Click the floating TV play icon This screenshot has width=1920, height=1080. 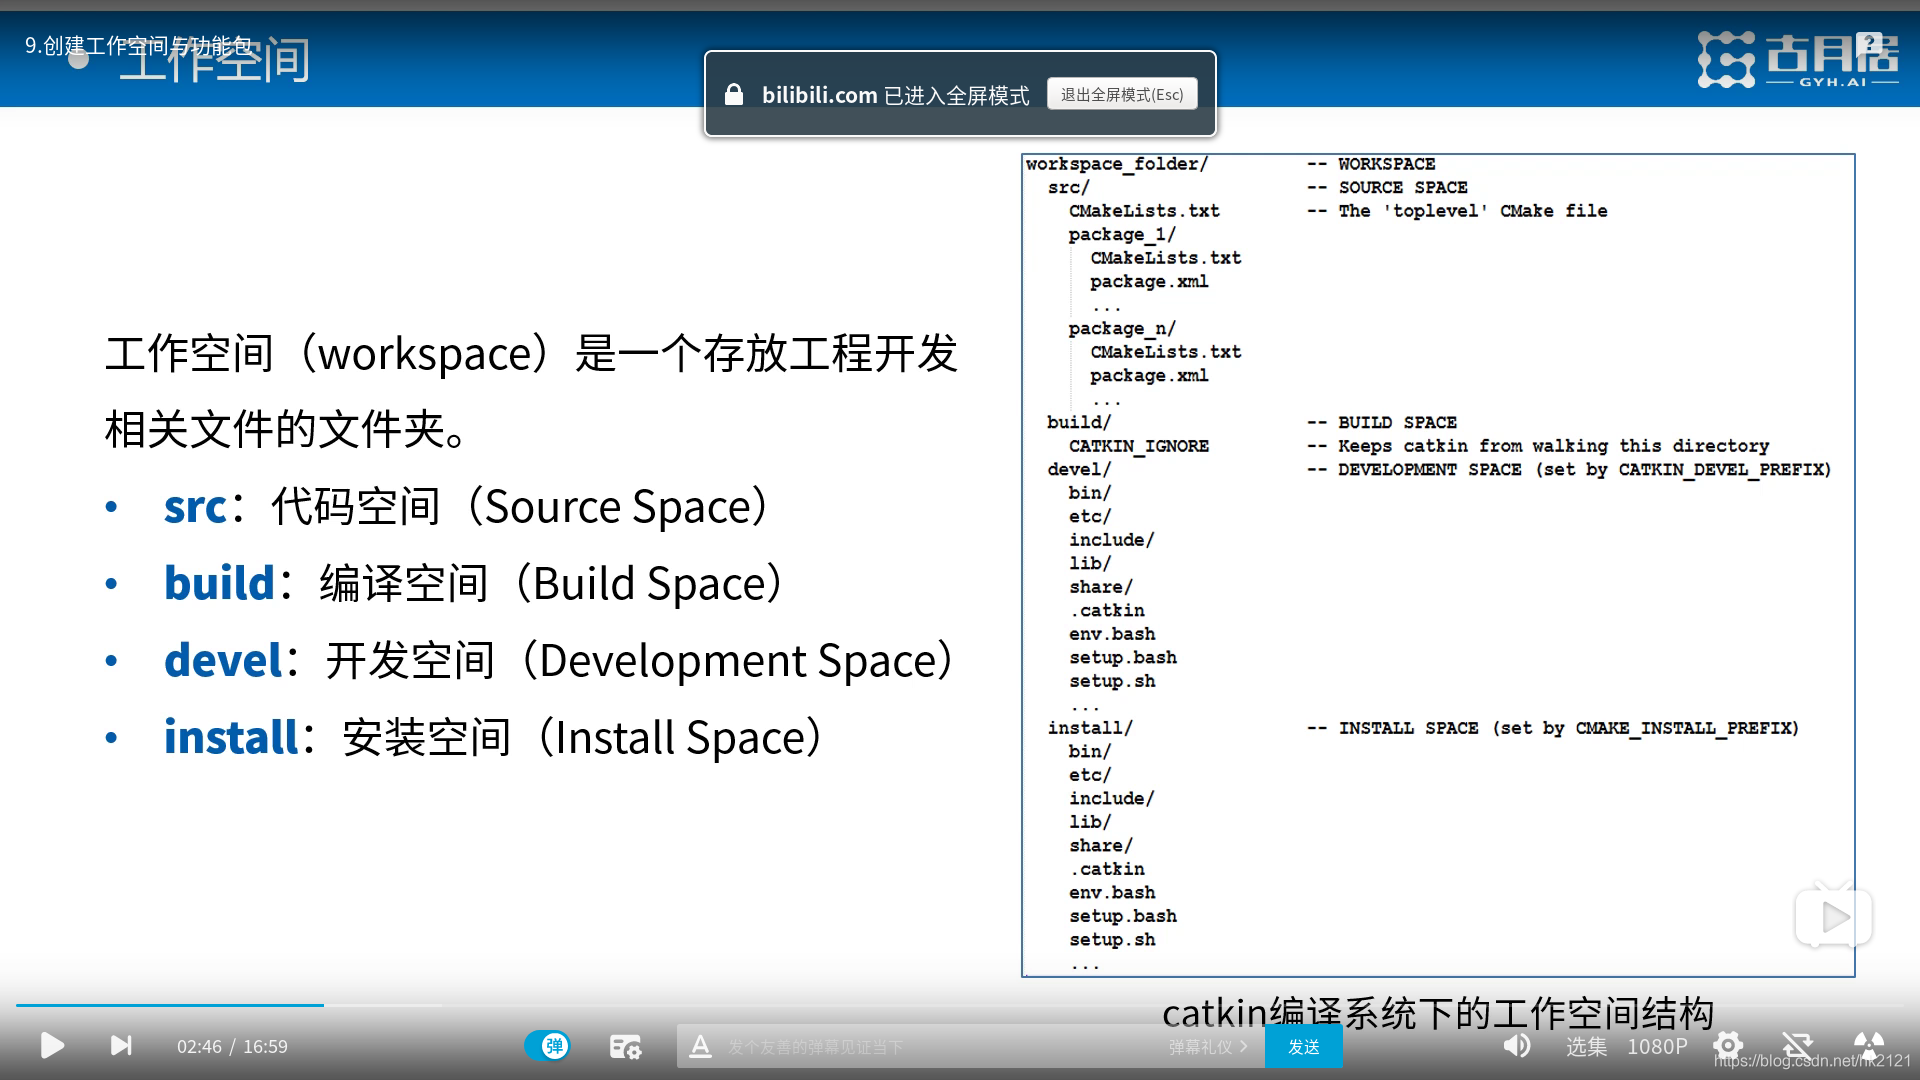click(x=1834, y=916)
